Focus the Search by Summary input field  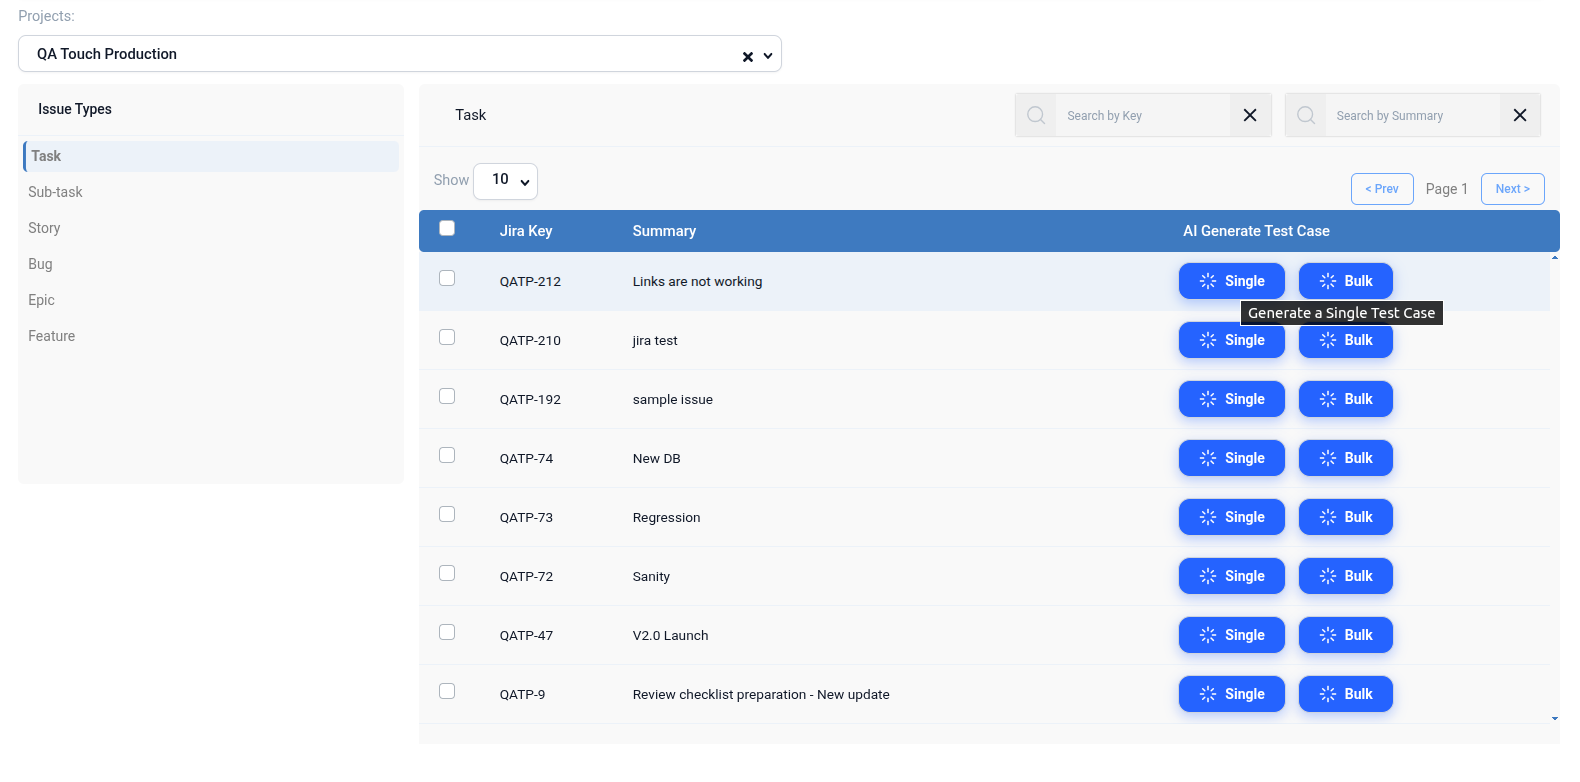click(1411, 115)
